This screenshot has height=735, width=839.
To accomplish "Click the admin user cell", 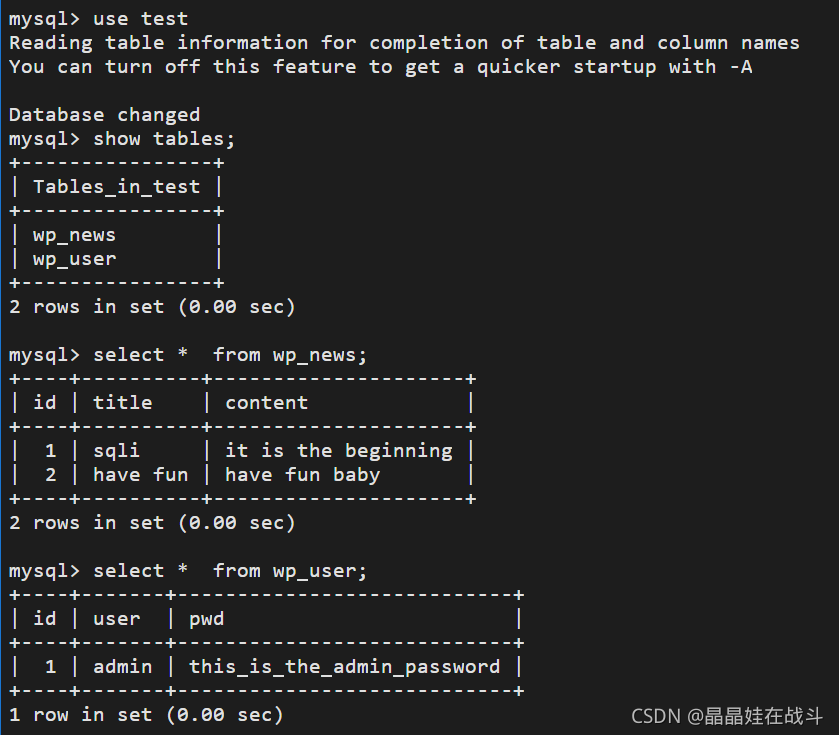I will pos(123,667).
